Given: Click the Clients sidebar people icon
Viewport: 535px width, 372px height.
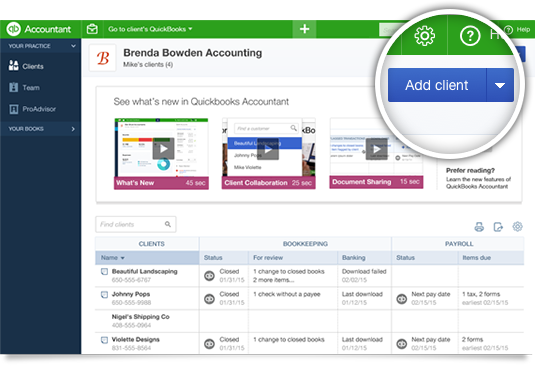Looking at the screenshot, I should (14, 65).
